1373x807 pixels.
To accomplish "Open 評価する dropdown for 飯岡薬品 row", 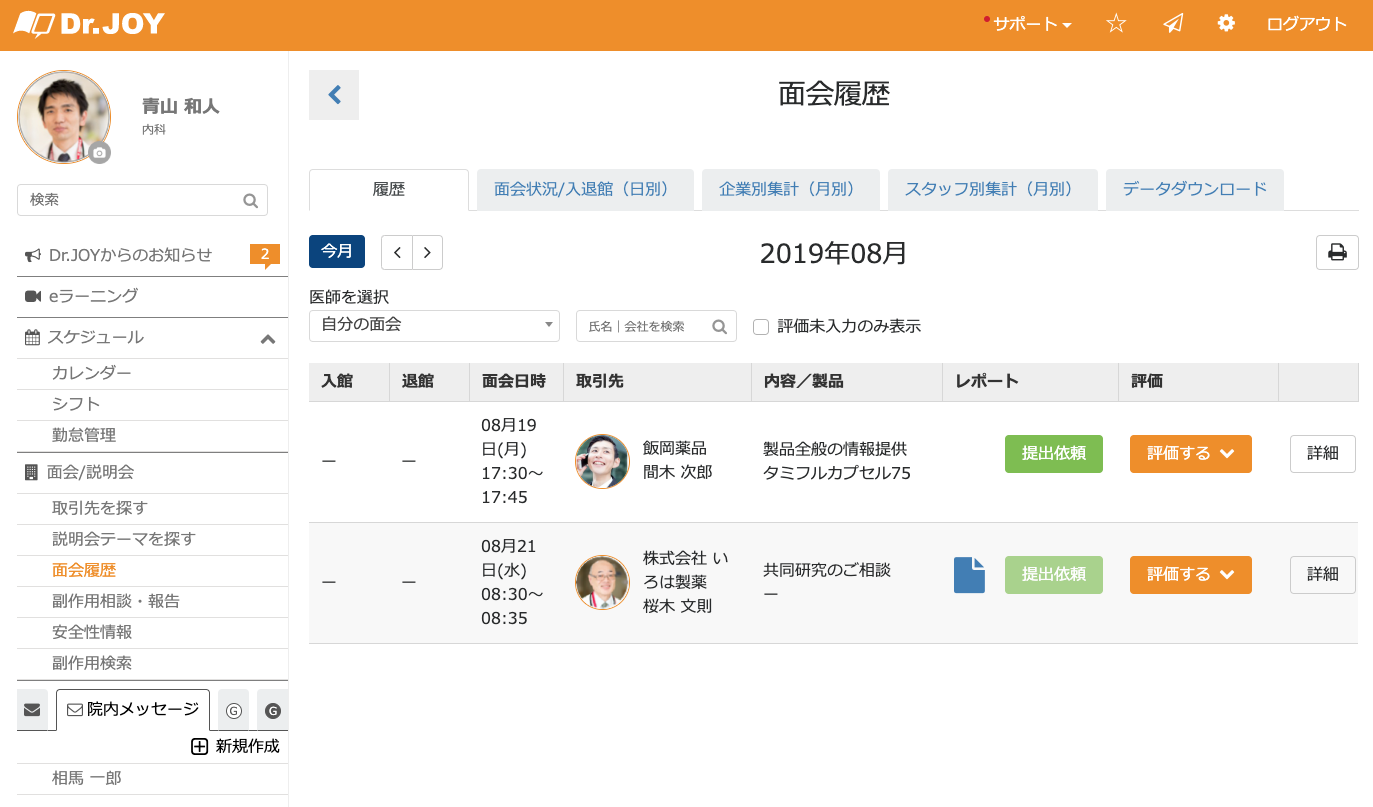I will point(1190,453).
